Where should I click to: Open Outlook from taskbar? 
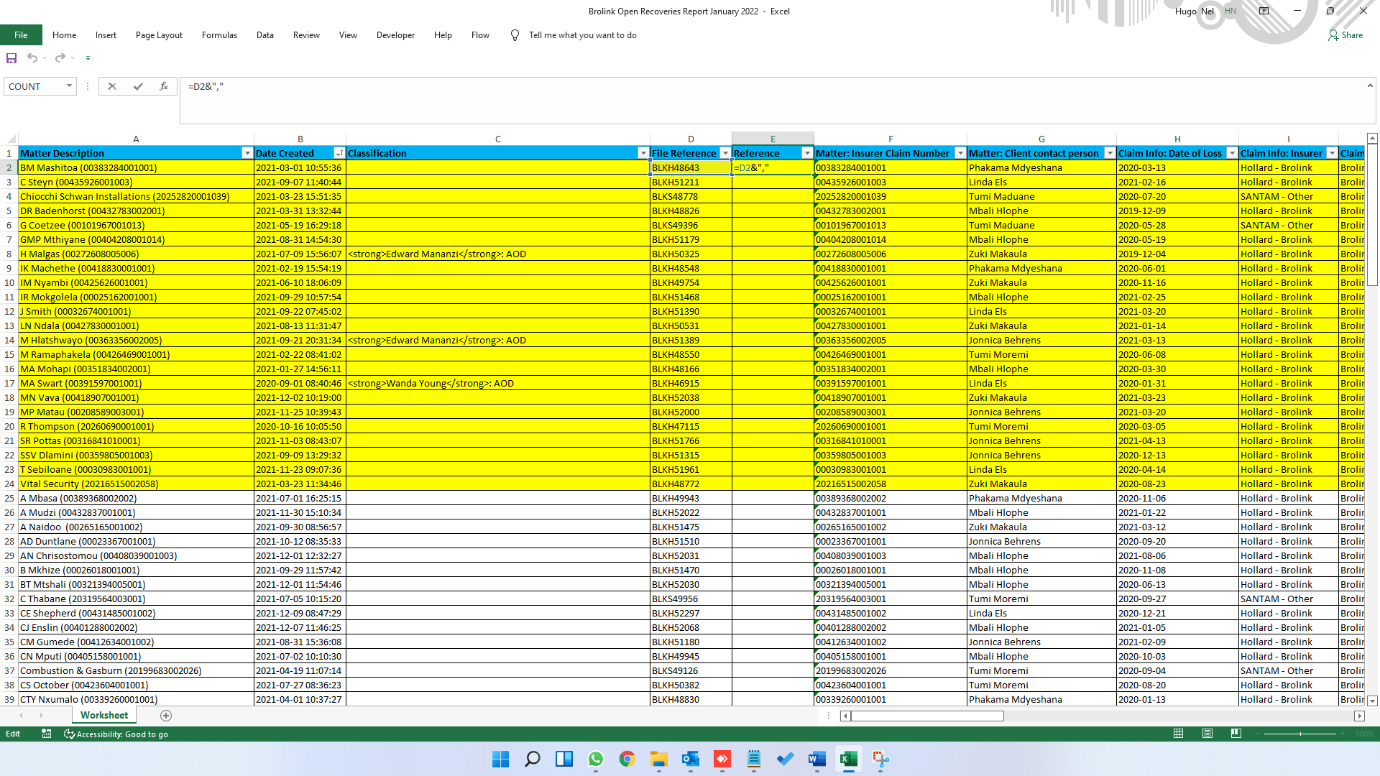pos(690,759)
